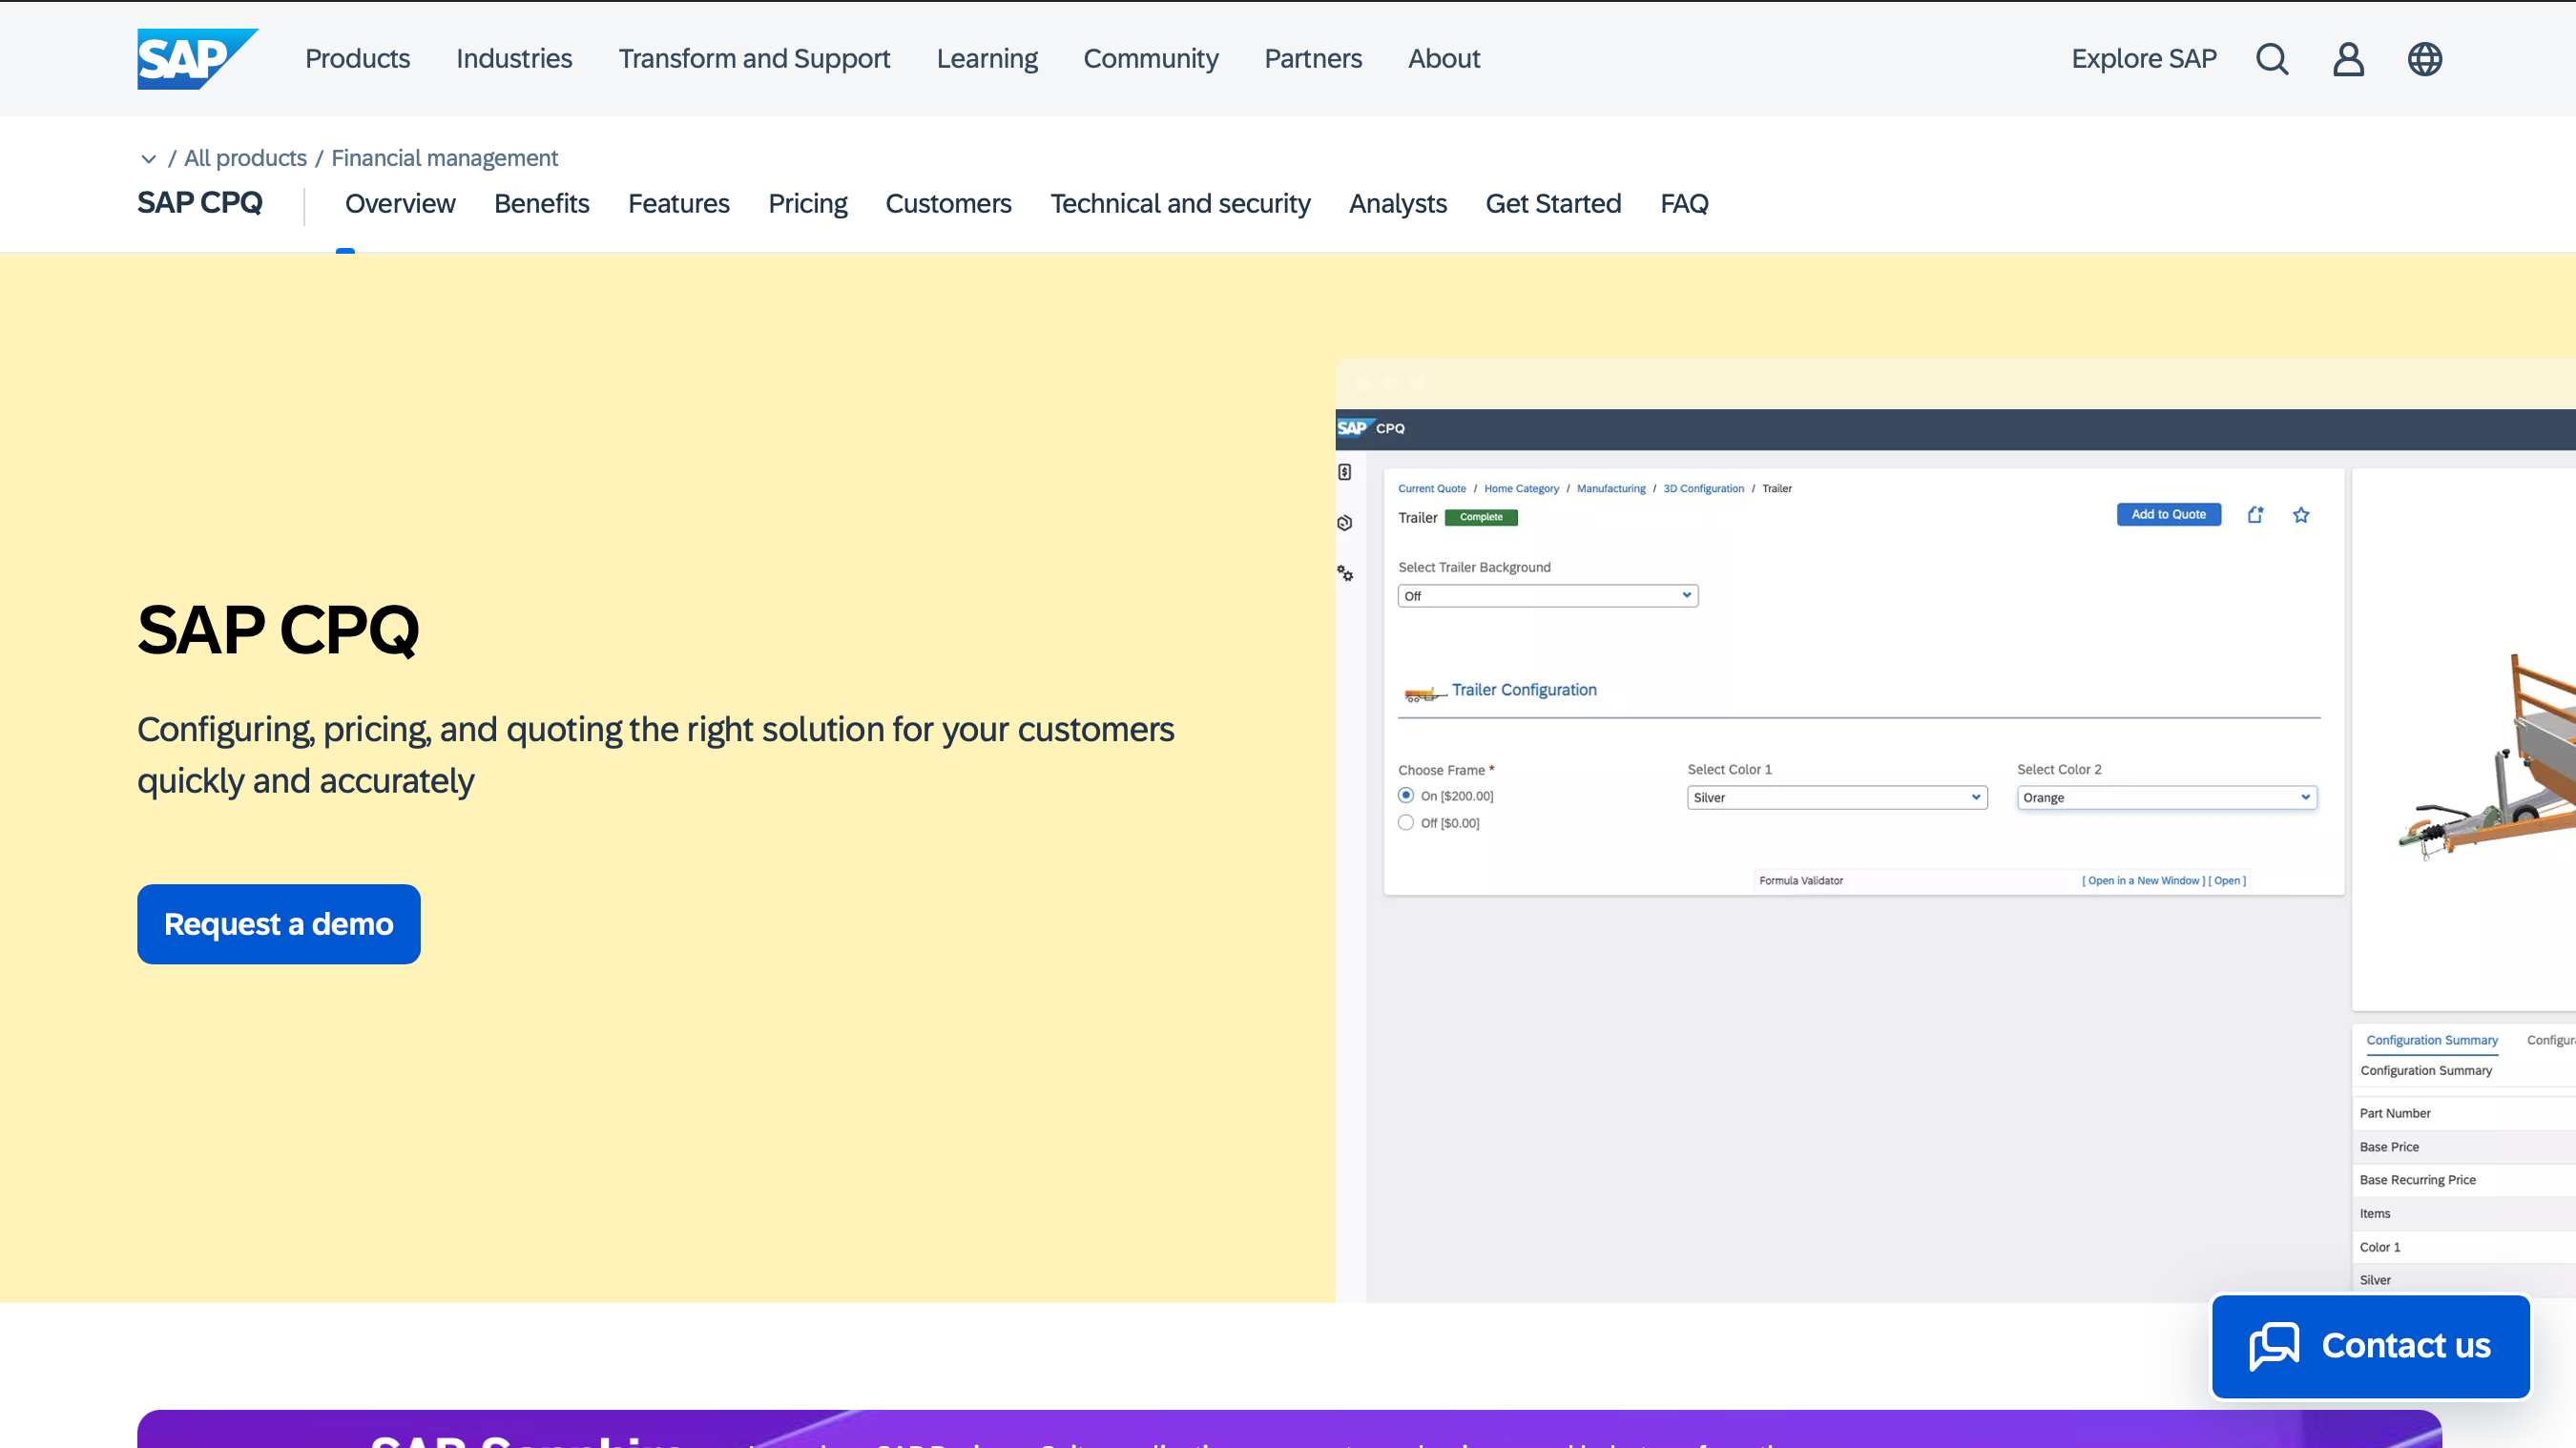The height and width of the screenshot is (1448, 2576).
Task: Open the About menu
Action: [1444, 59]
